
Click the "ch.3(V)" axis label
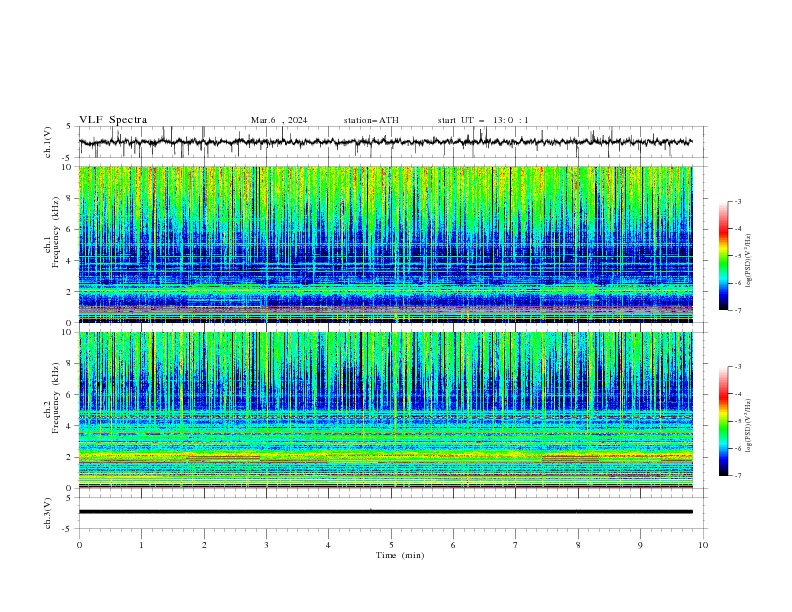48,513
